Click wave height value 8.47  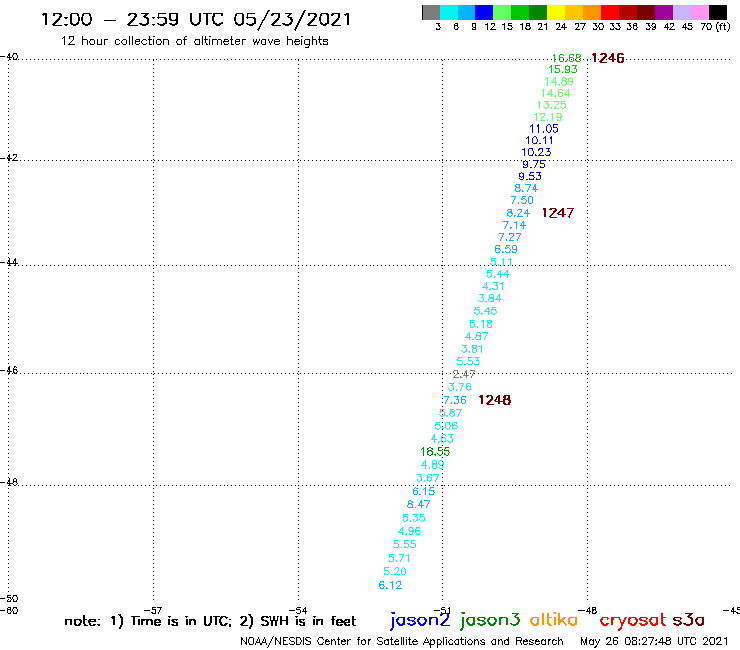pos(419,505)
